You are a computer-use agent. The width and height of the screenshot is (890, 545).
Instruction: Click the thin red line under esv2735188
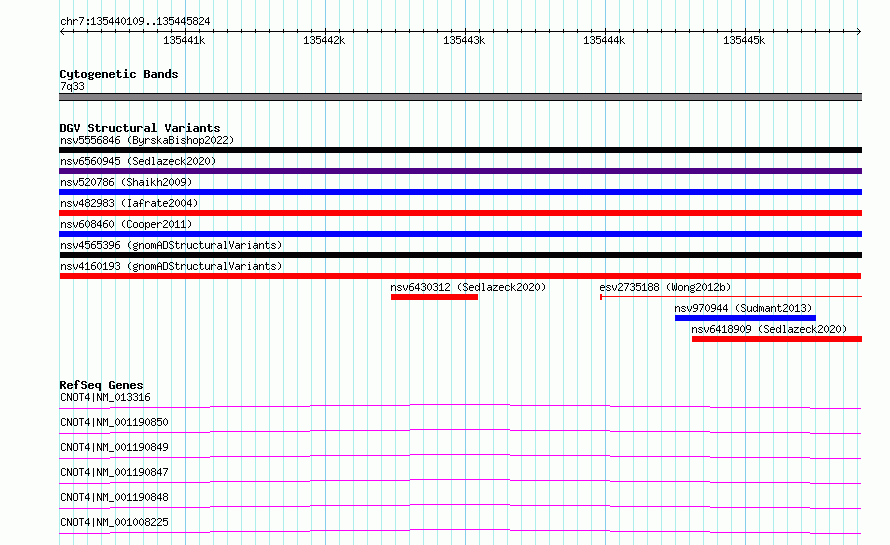click(731, 296)
